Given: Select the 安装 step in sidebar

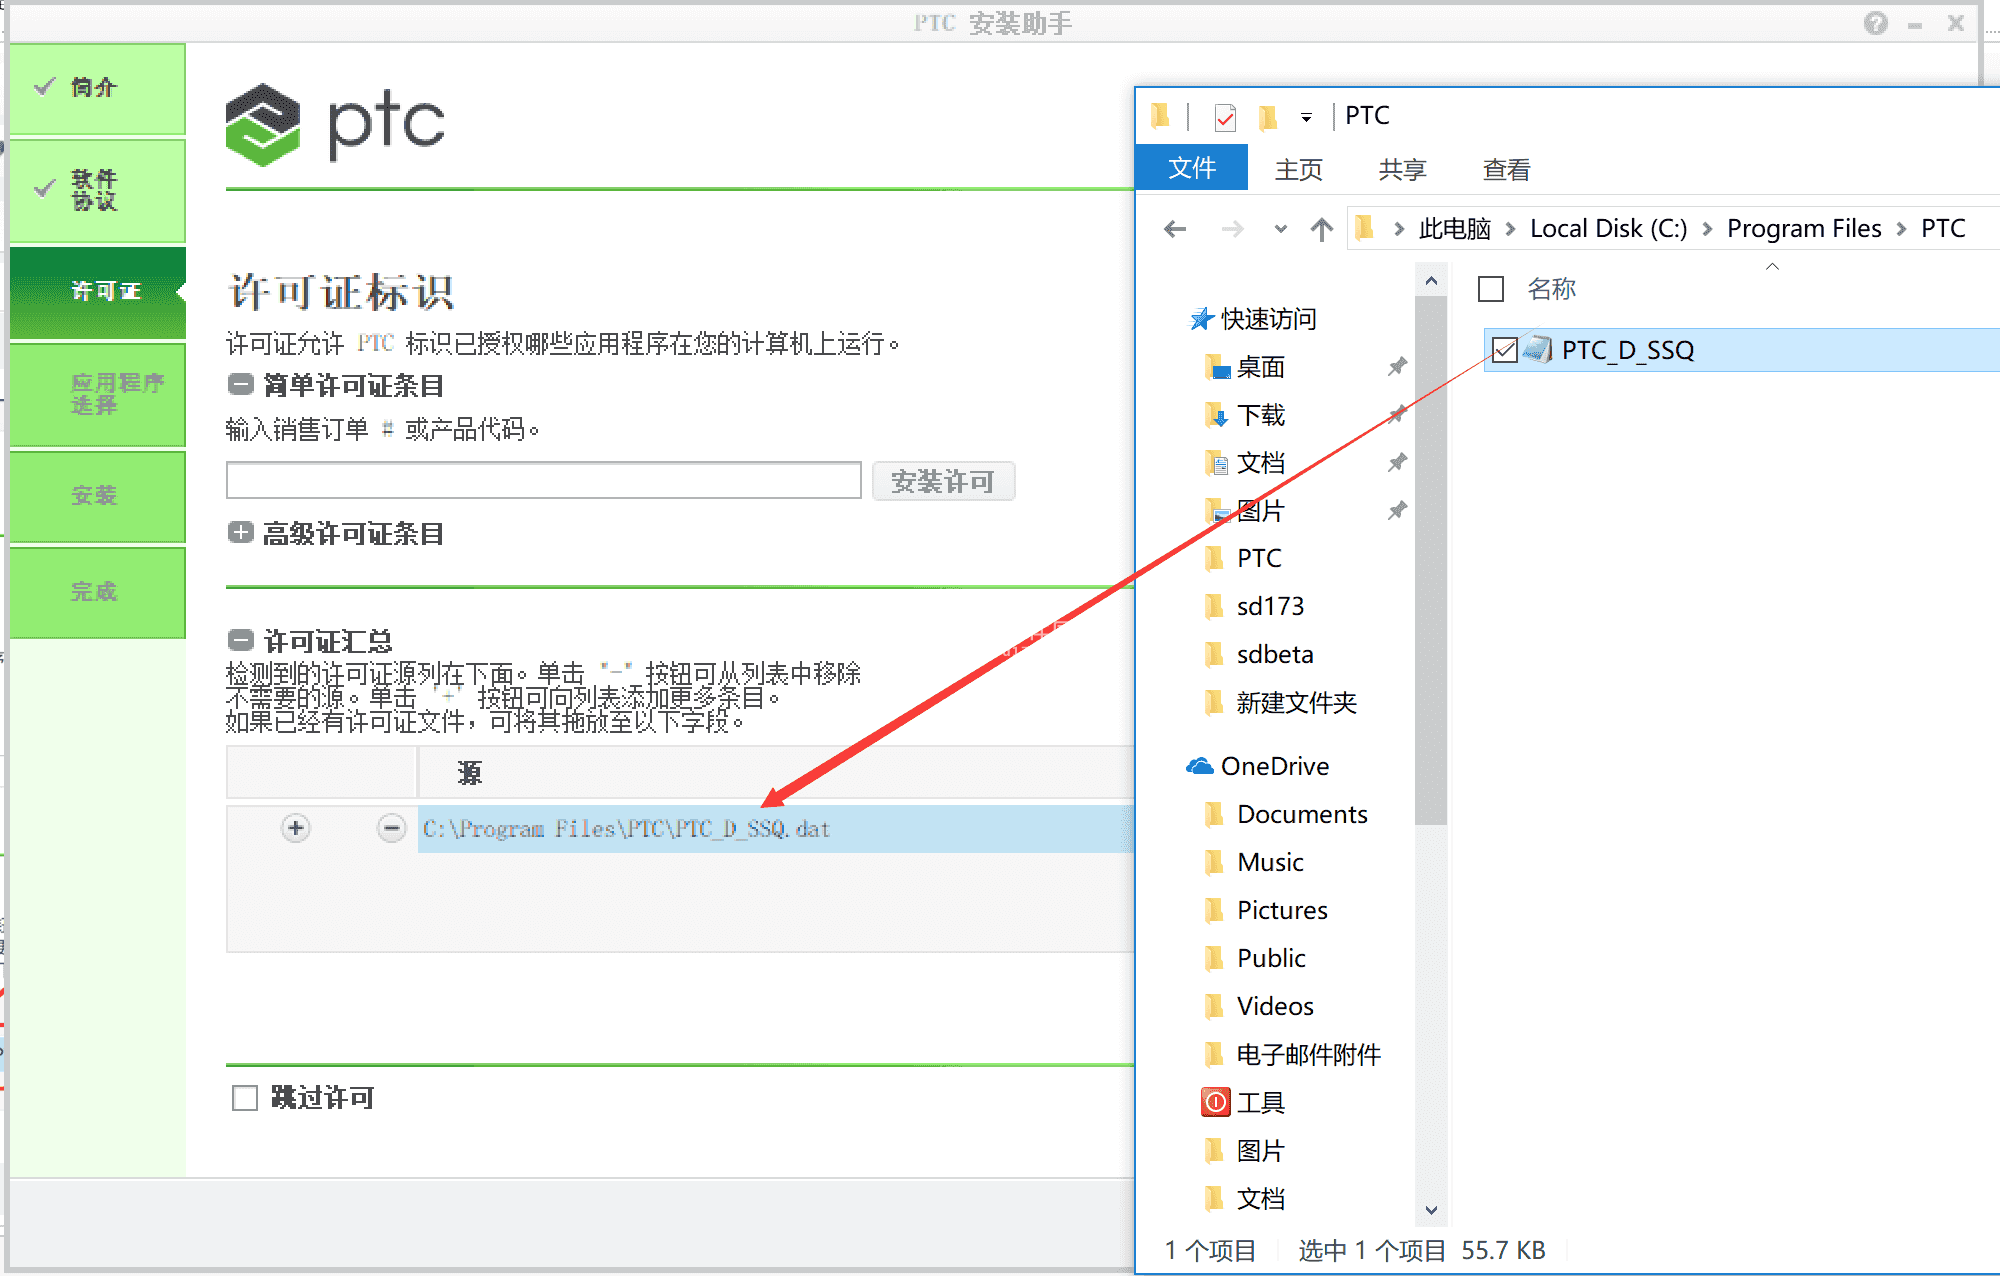Looking at the screenshot, I should (96, 495).
